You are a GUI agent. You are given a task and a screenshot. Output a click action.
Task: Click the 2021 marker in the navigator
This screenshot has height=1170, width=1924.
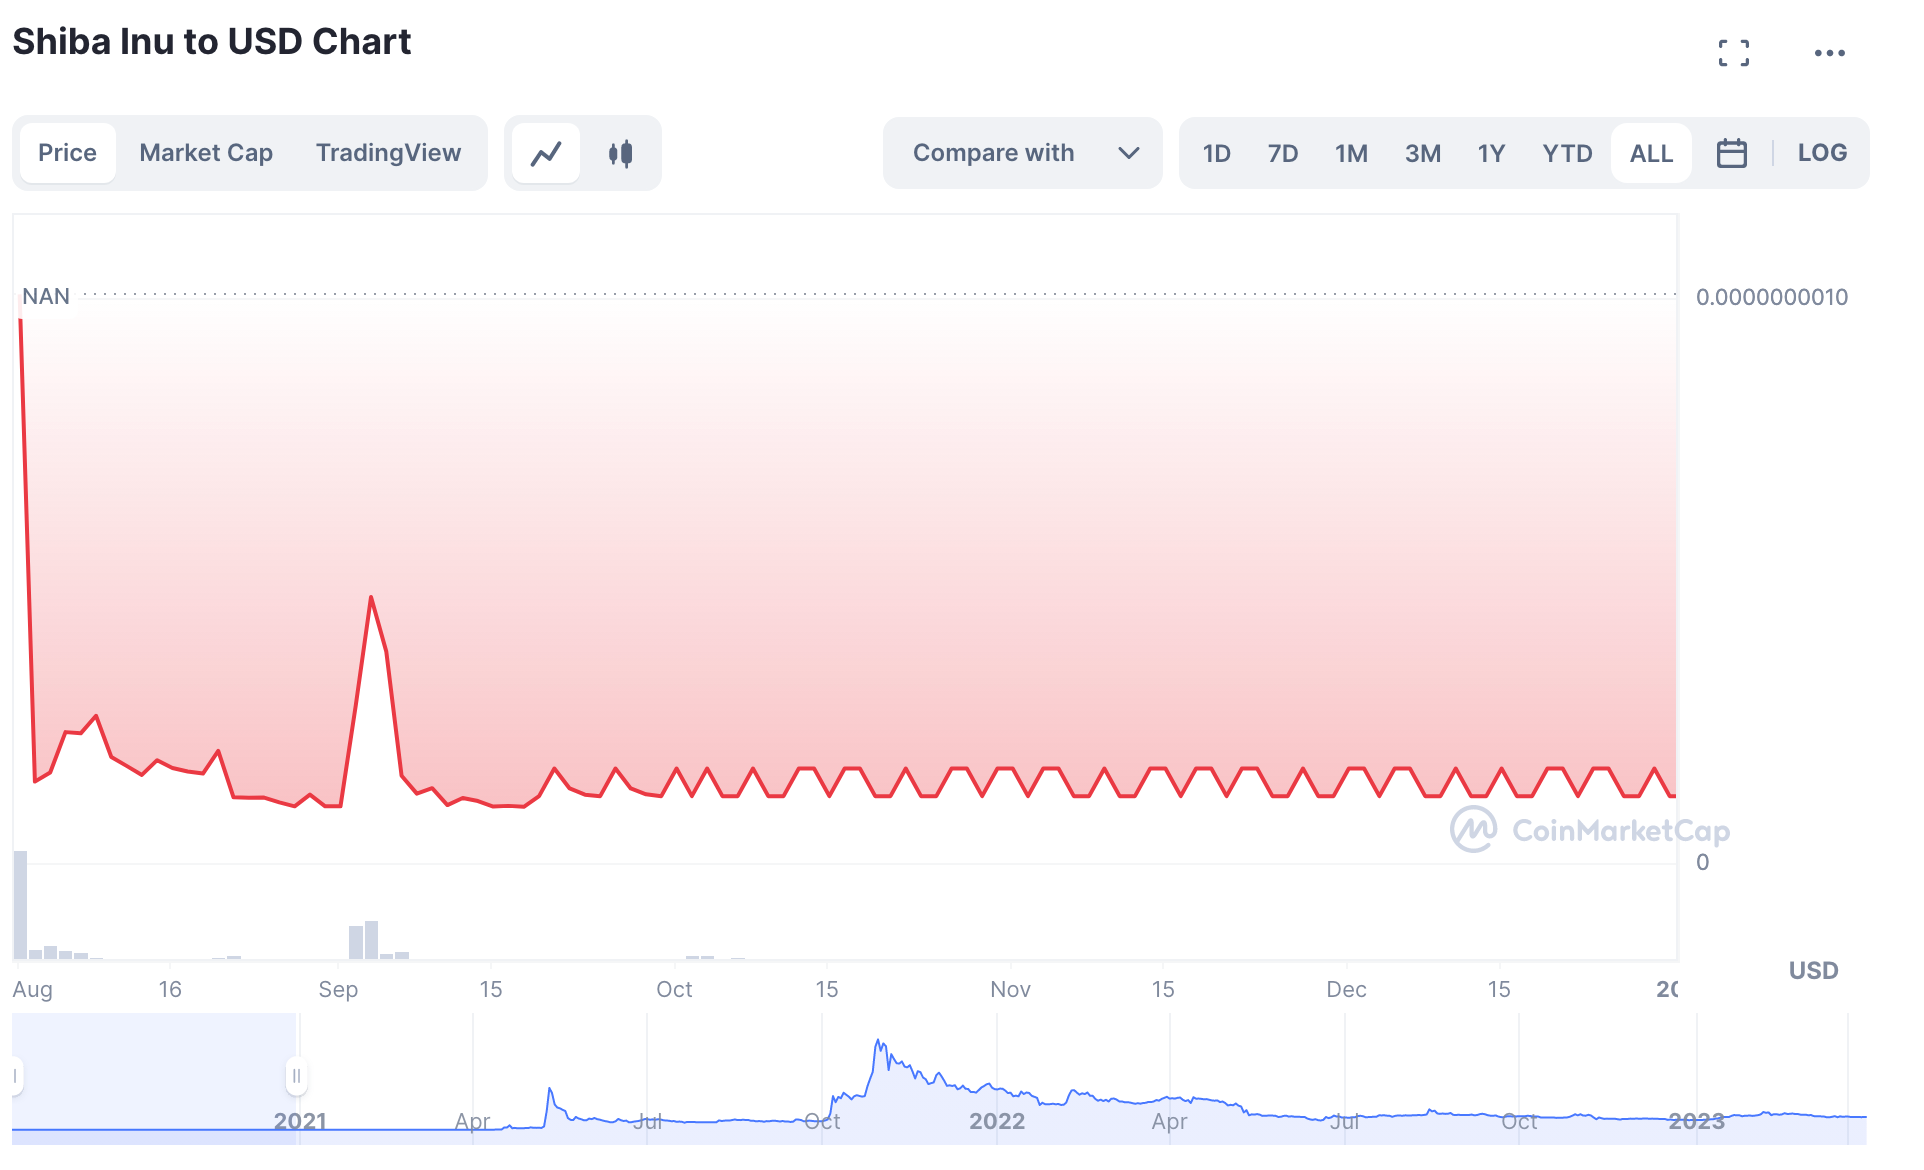click(300, 1121)
